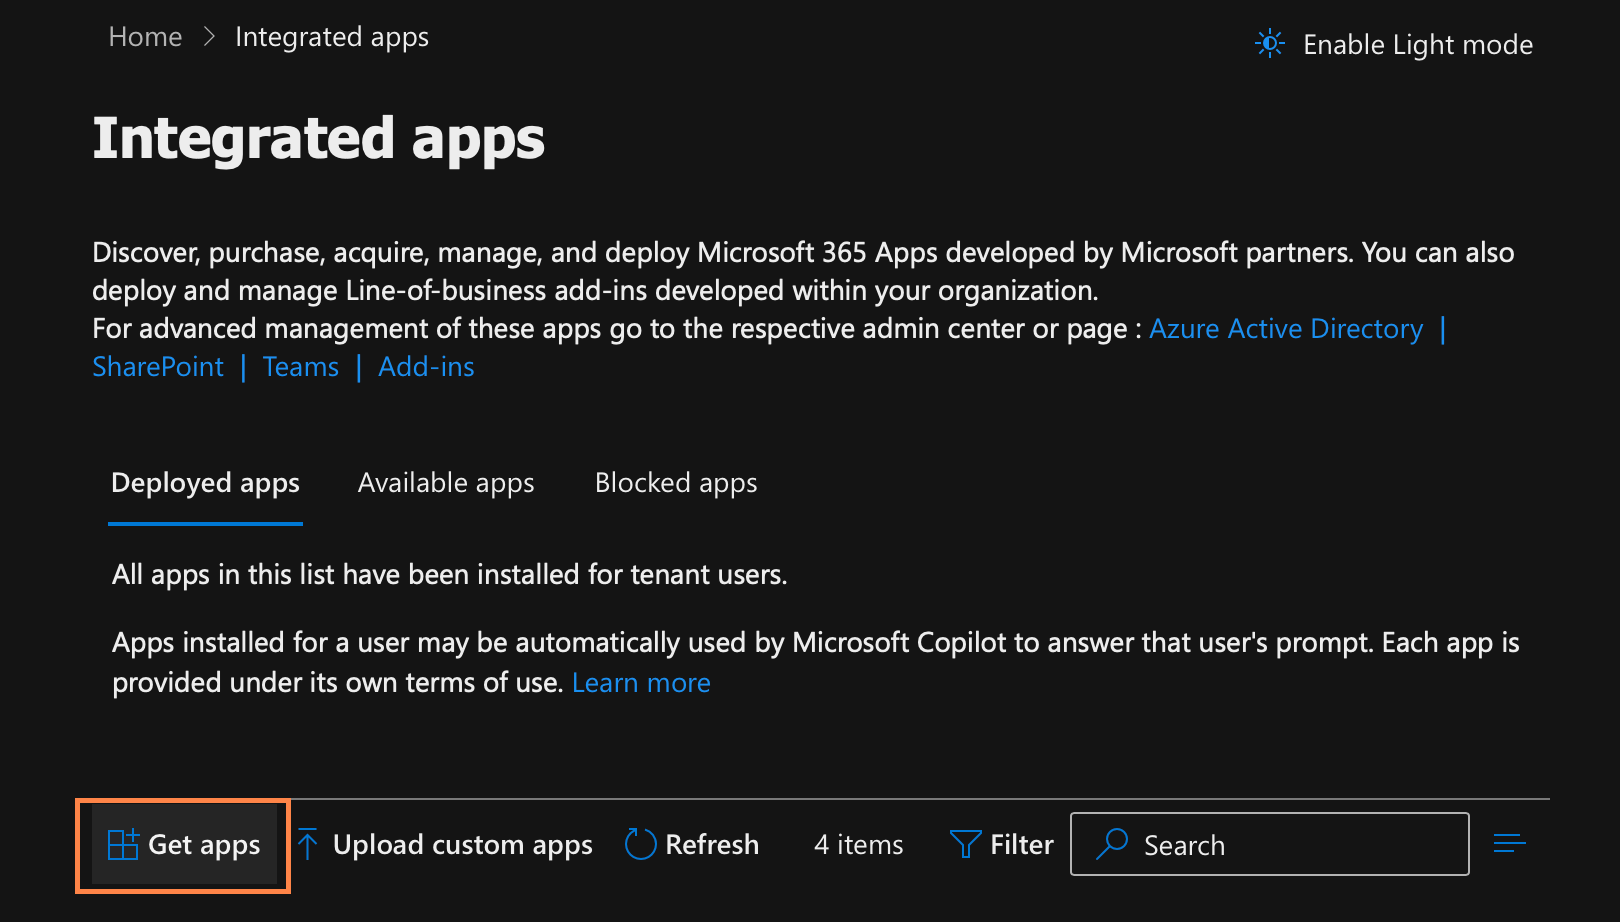Click the breadcrumb chevron separator after Home

tap(209, 37)
